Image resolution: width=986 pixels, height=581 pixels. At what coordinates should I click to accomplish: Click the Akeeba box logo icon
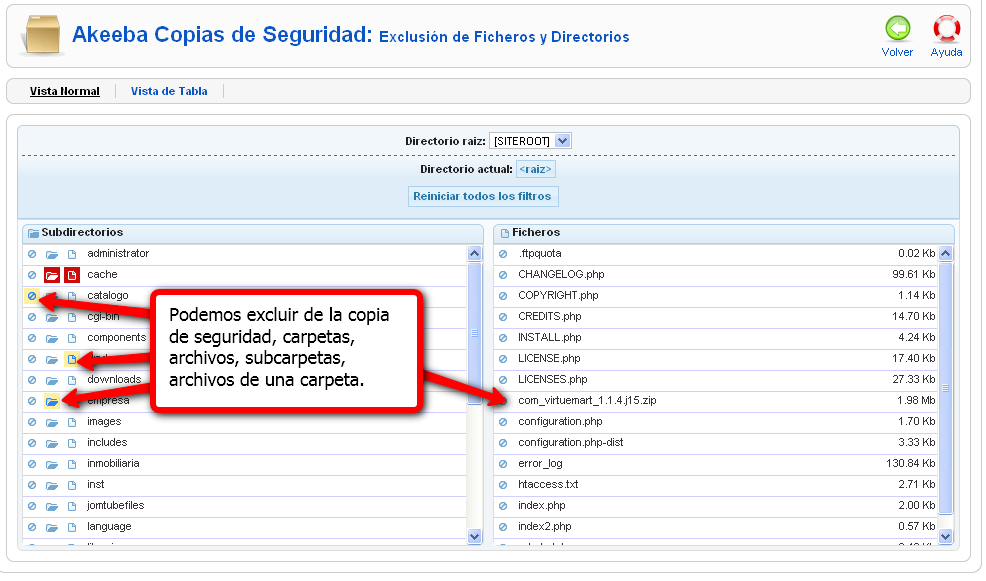pos(42,36)
